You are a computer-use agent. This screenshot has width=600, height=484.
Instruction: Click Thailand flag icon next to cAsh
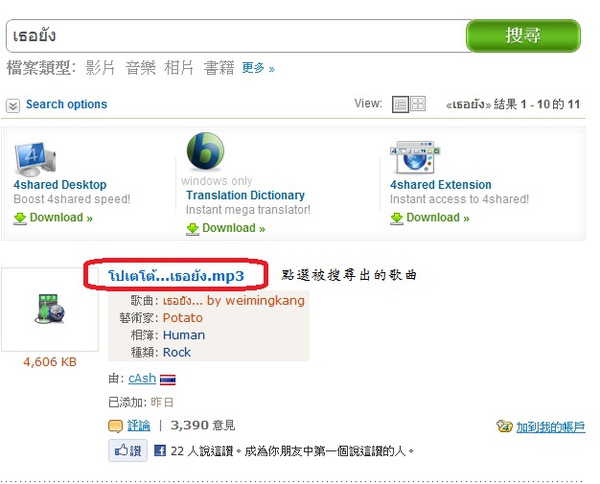(168, 379)
